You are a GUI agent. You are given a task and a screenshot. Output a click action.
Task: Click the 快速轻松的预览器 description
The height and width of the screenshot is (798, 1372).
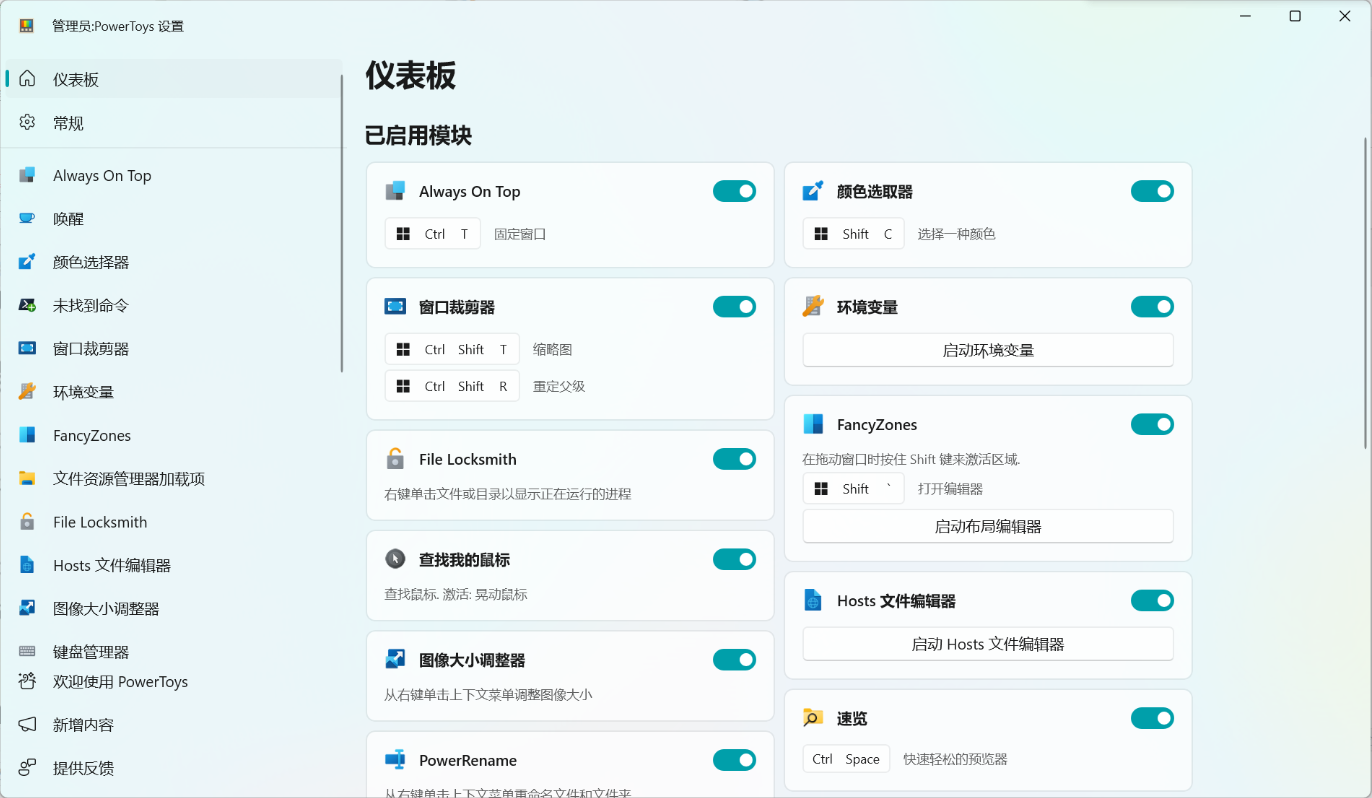pyautogui.click(x=955, y=759)
